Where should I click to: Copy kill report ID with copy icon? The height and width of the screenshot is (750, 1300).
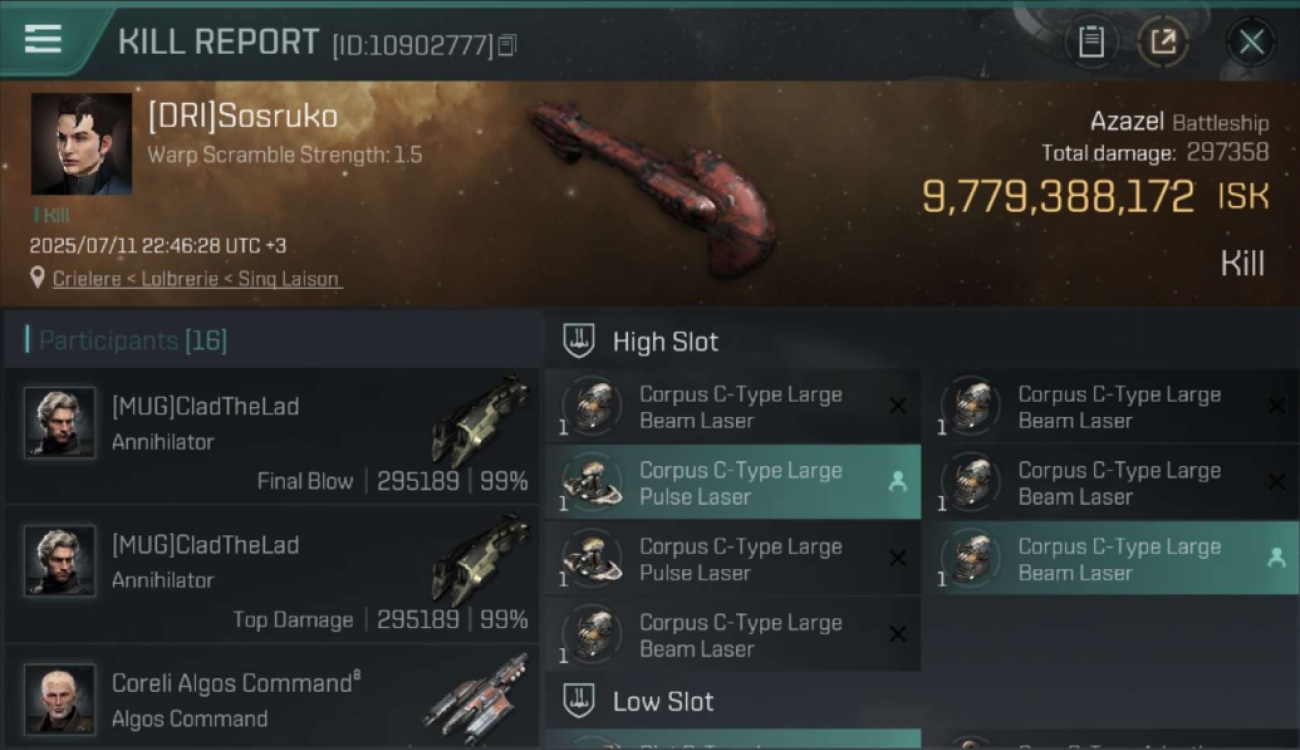507,45
